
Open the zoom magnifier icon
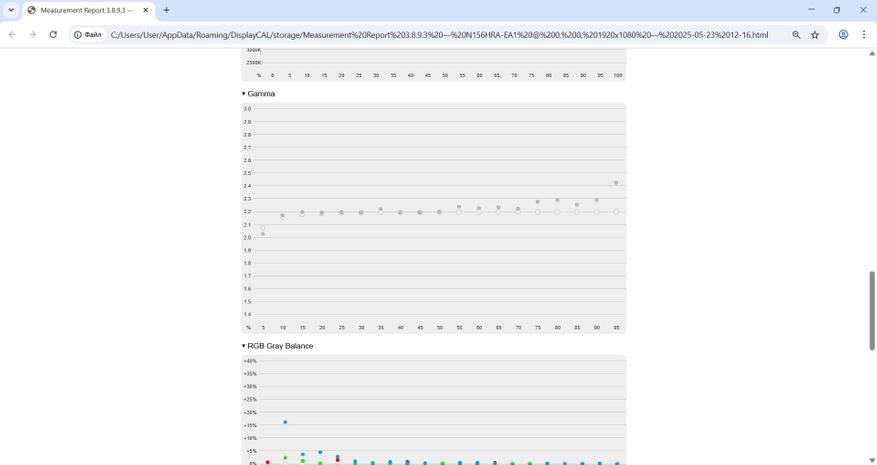tap(796, 35)
